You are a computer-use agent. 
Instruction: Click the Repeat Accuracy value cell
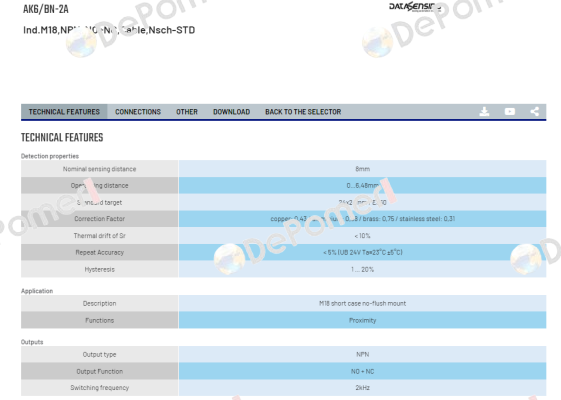tap(362, 252)
